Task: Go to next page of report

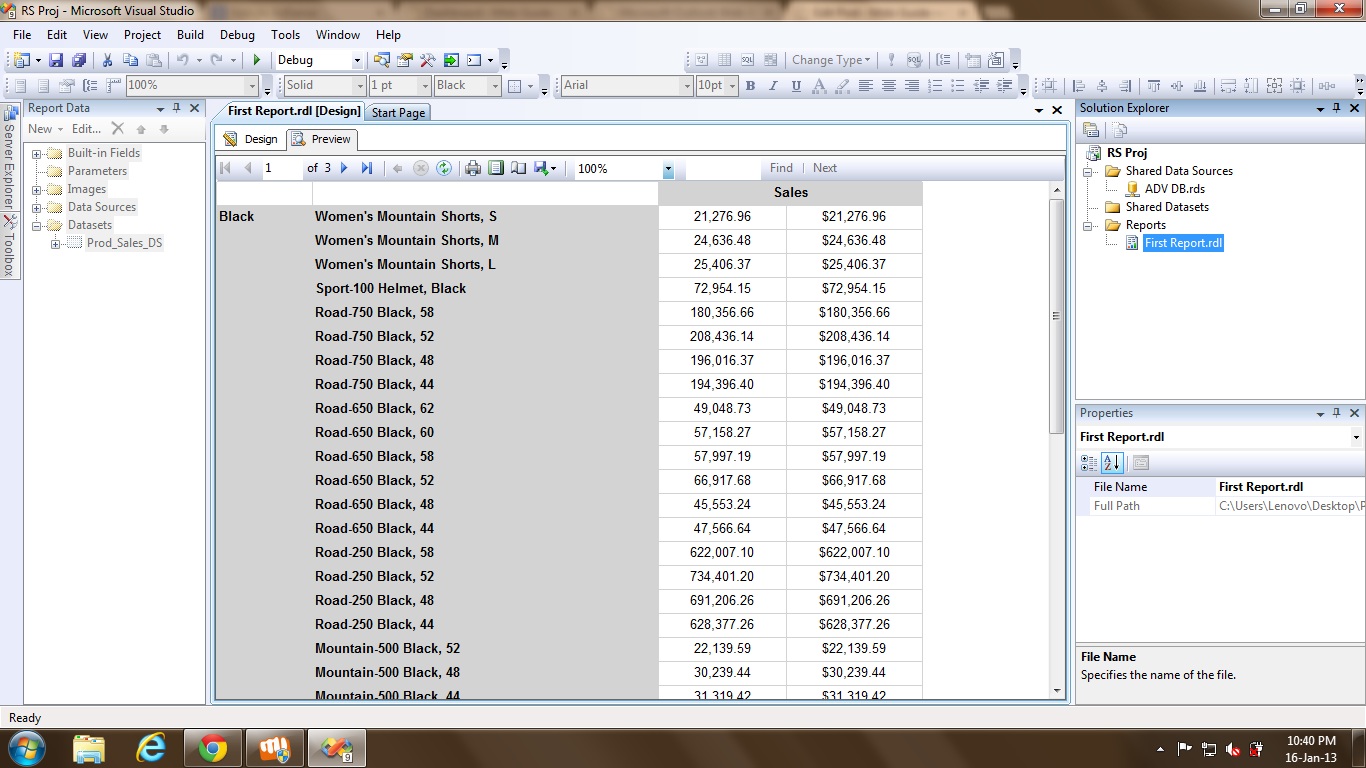Action: 345,169
